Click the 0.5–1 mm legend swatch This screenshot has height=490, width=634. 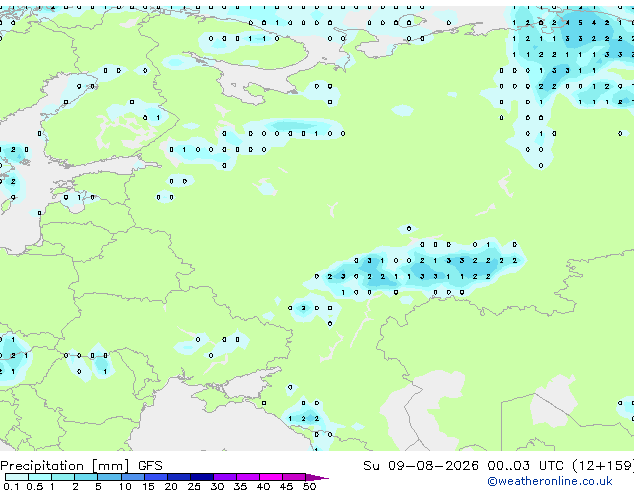pyautogui.click(x=40, y=477)
